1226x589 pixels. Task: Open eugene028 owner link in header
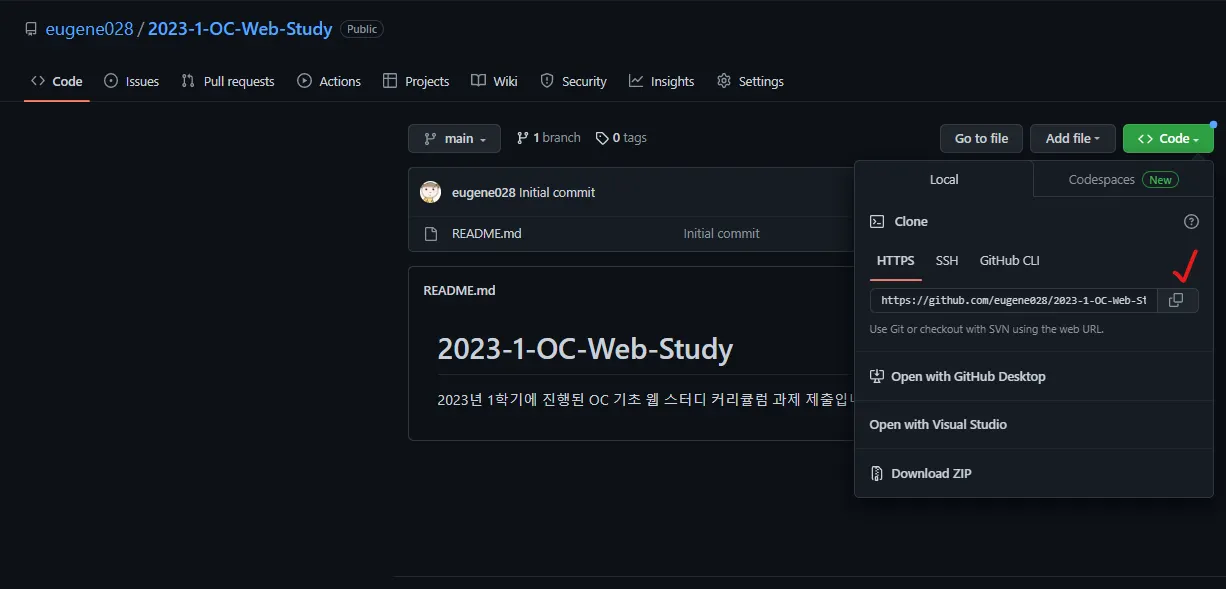pos(89,29)
